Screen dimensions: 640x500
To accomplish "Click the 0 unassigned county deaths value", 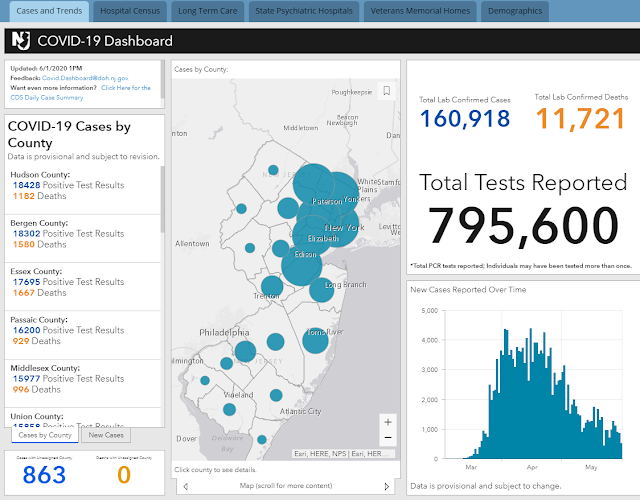I will pos(124,475).
